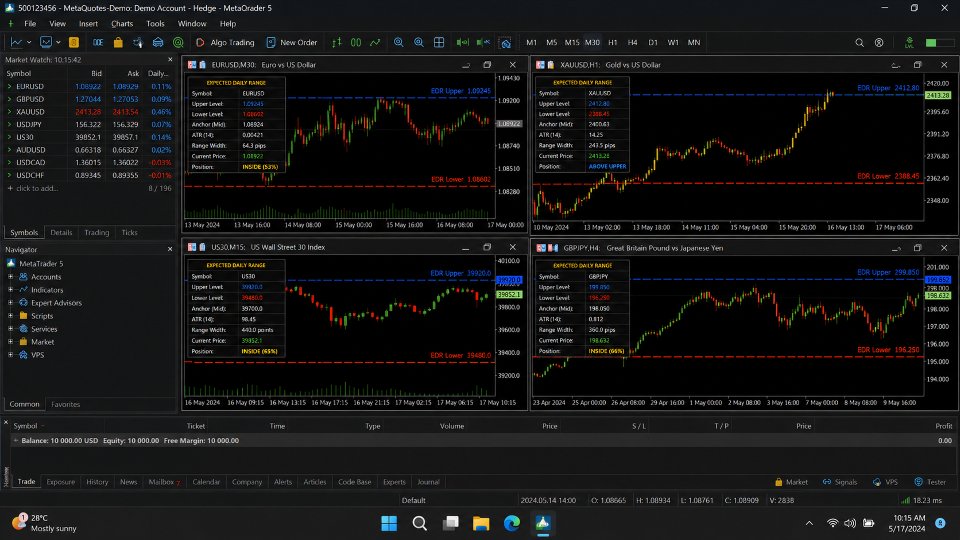
Task: Expand the VPS node in Navigator
Action: click(10, 354)
